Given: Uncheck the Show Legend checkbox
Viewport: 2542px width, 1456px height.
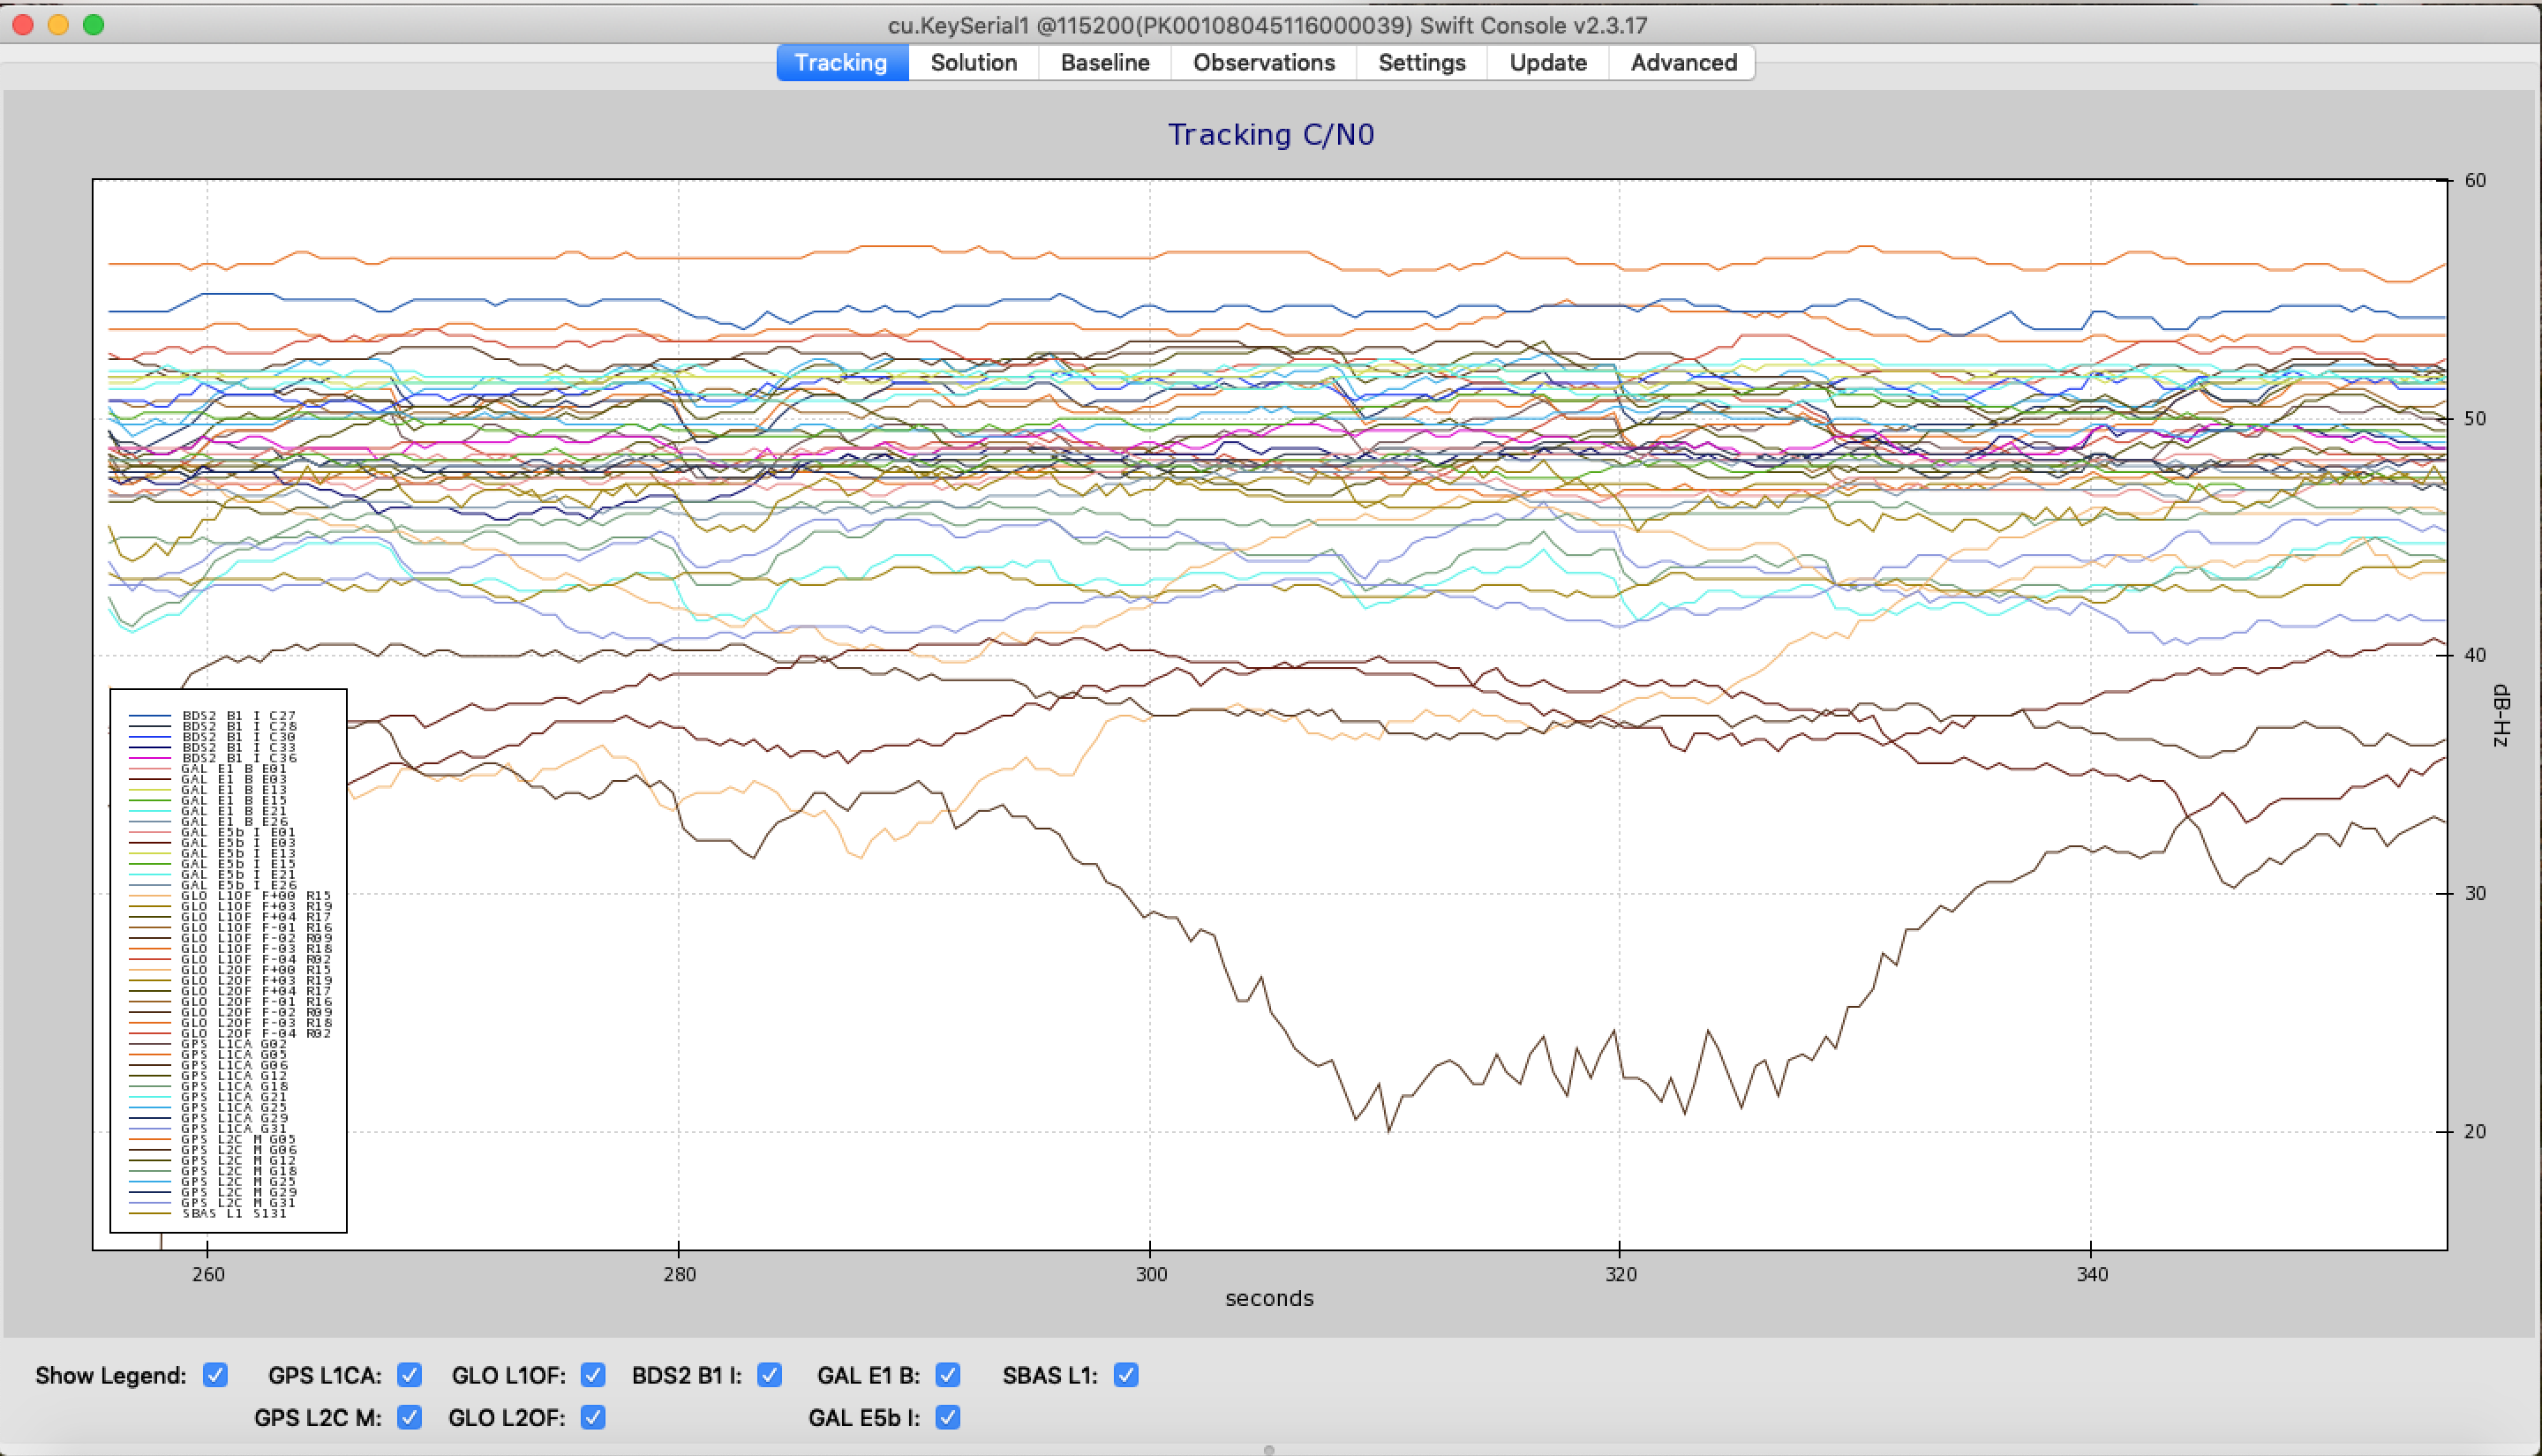Looking at the screenshot, I should point(215,1375).
